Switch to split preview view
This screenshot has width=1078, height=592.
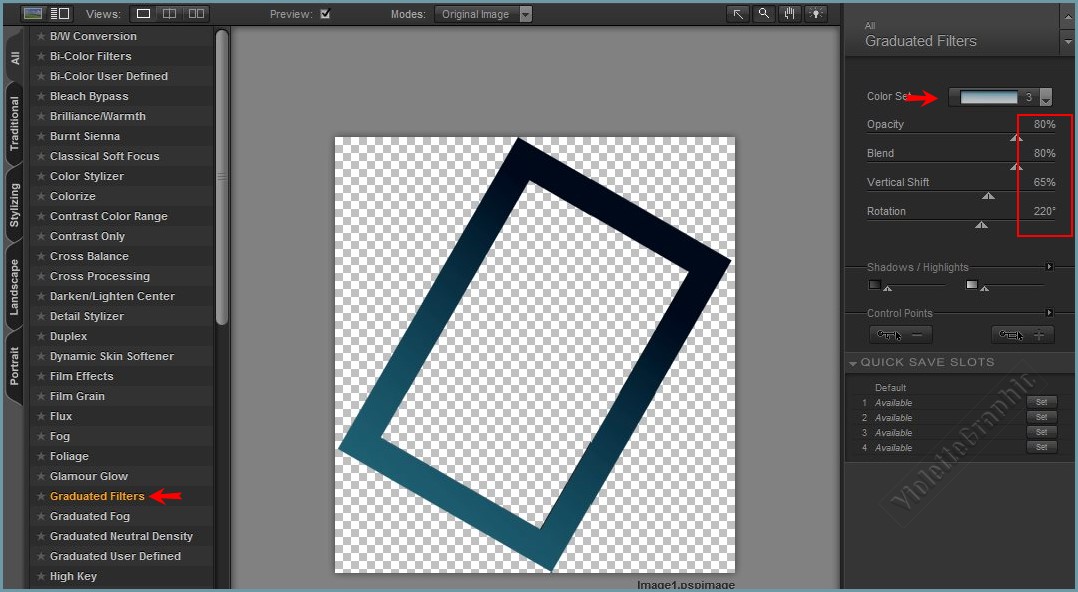(x=169, y=14)
